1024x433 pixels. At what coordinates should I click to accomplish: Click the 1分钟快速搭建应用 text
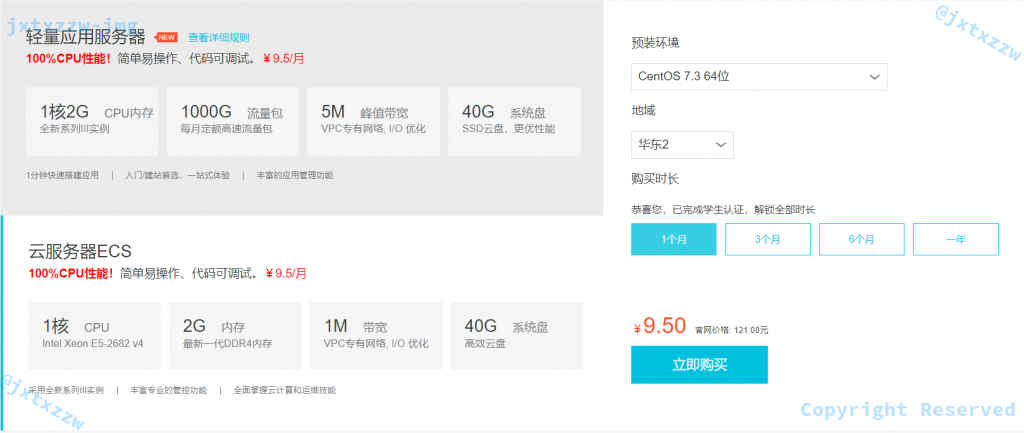63,175
